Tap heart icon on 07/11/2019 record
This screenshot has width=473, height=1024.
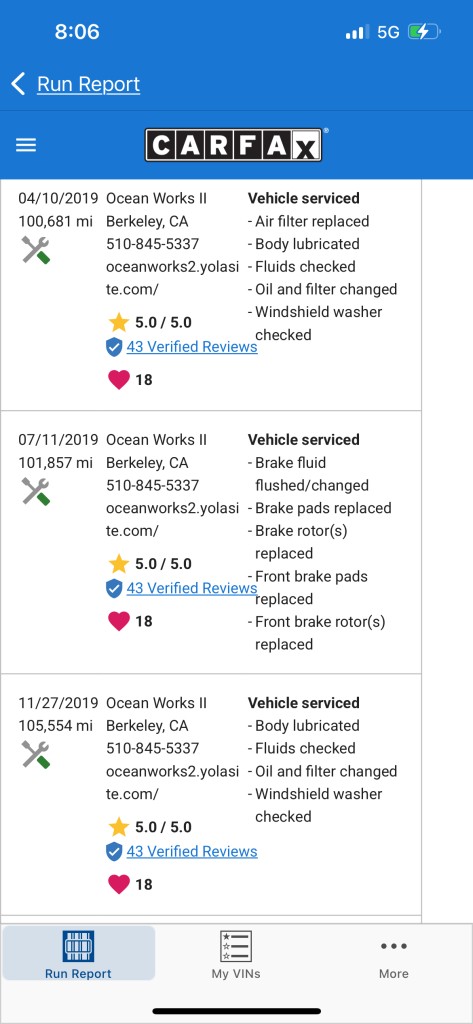click(119, 621)
